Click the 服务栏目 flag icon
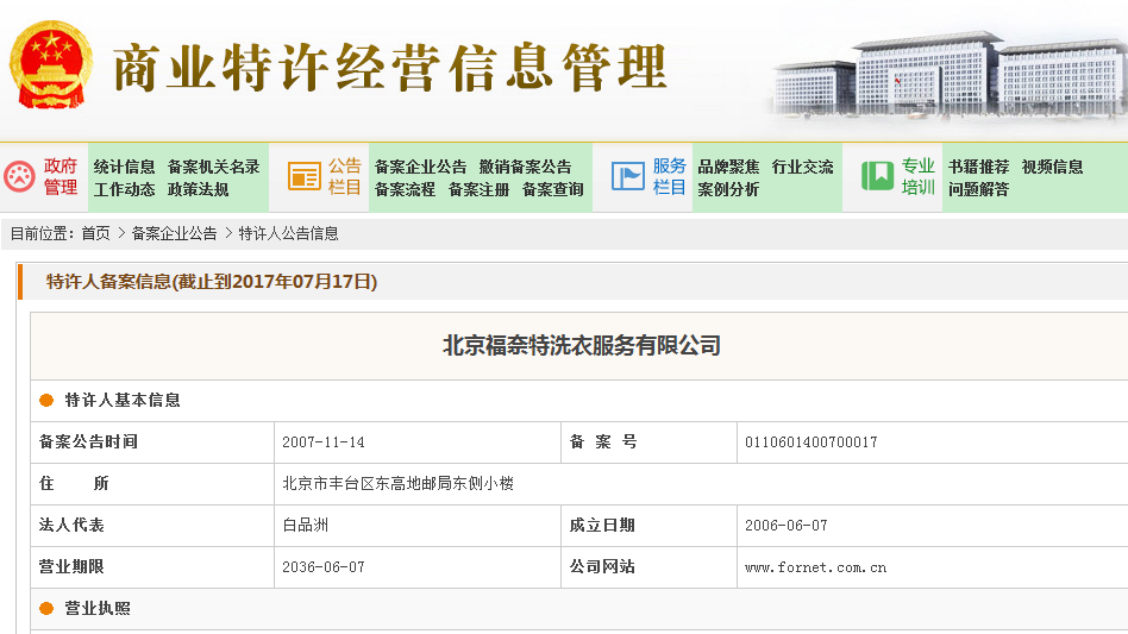Screen dimensions: 1128x634 628,177
